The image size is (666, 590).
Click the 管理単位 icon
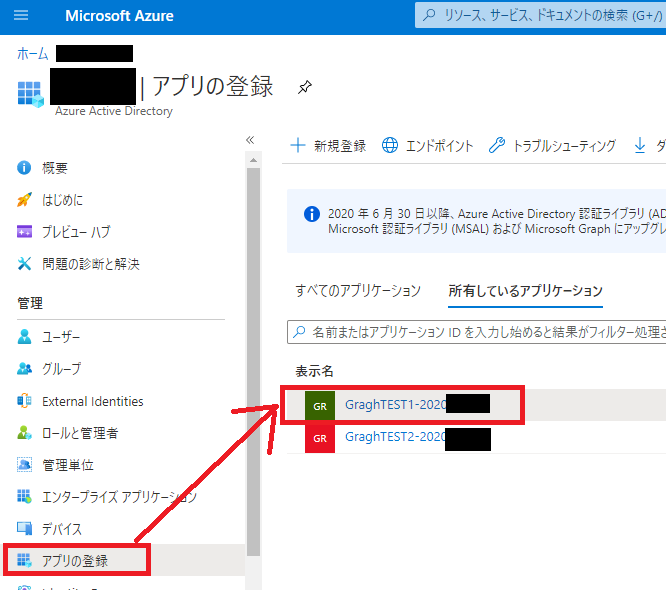[24, 464]
